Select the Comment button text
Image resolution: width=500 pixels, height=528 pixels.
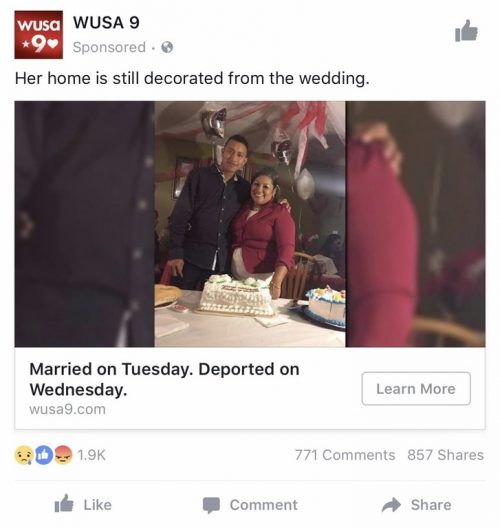click(264, 505)
